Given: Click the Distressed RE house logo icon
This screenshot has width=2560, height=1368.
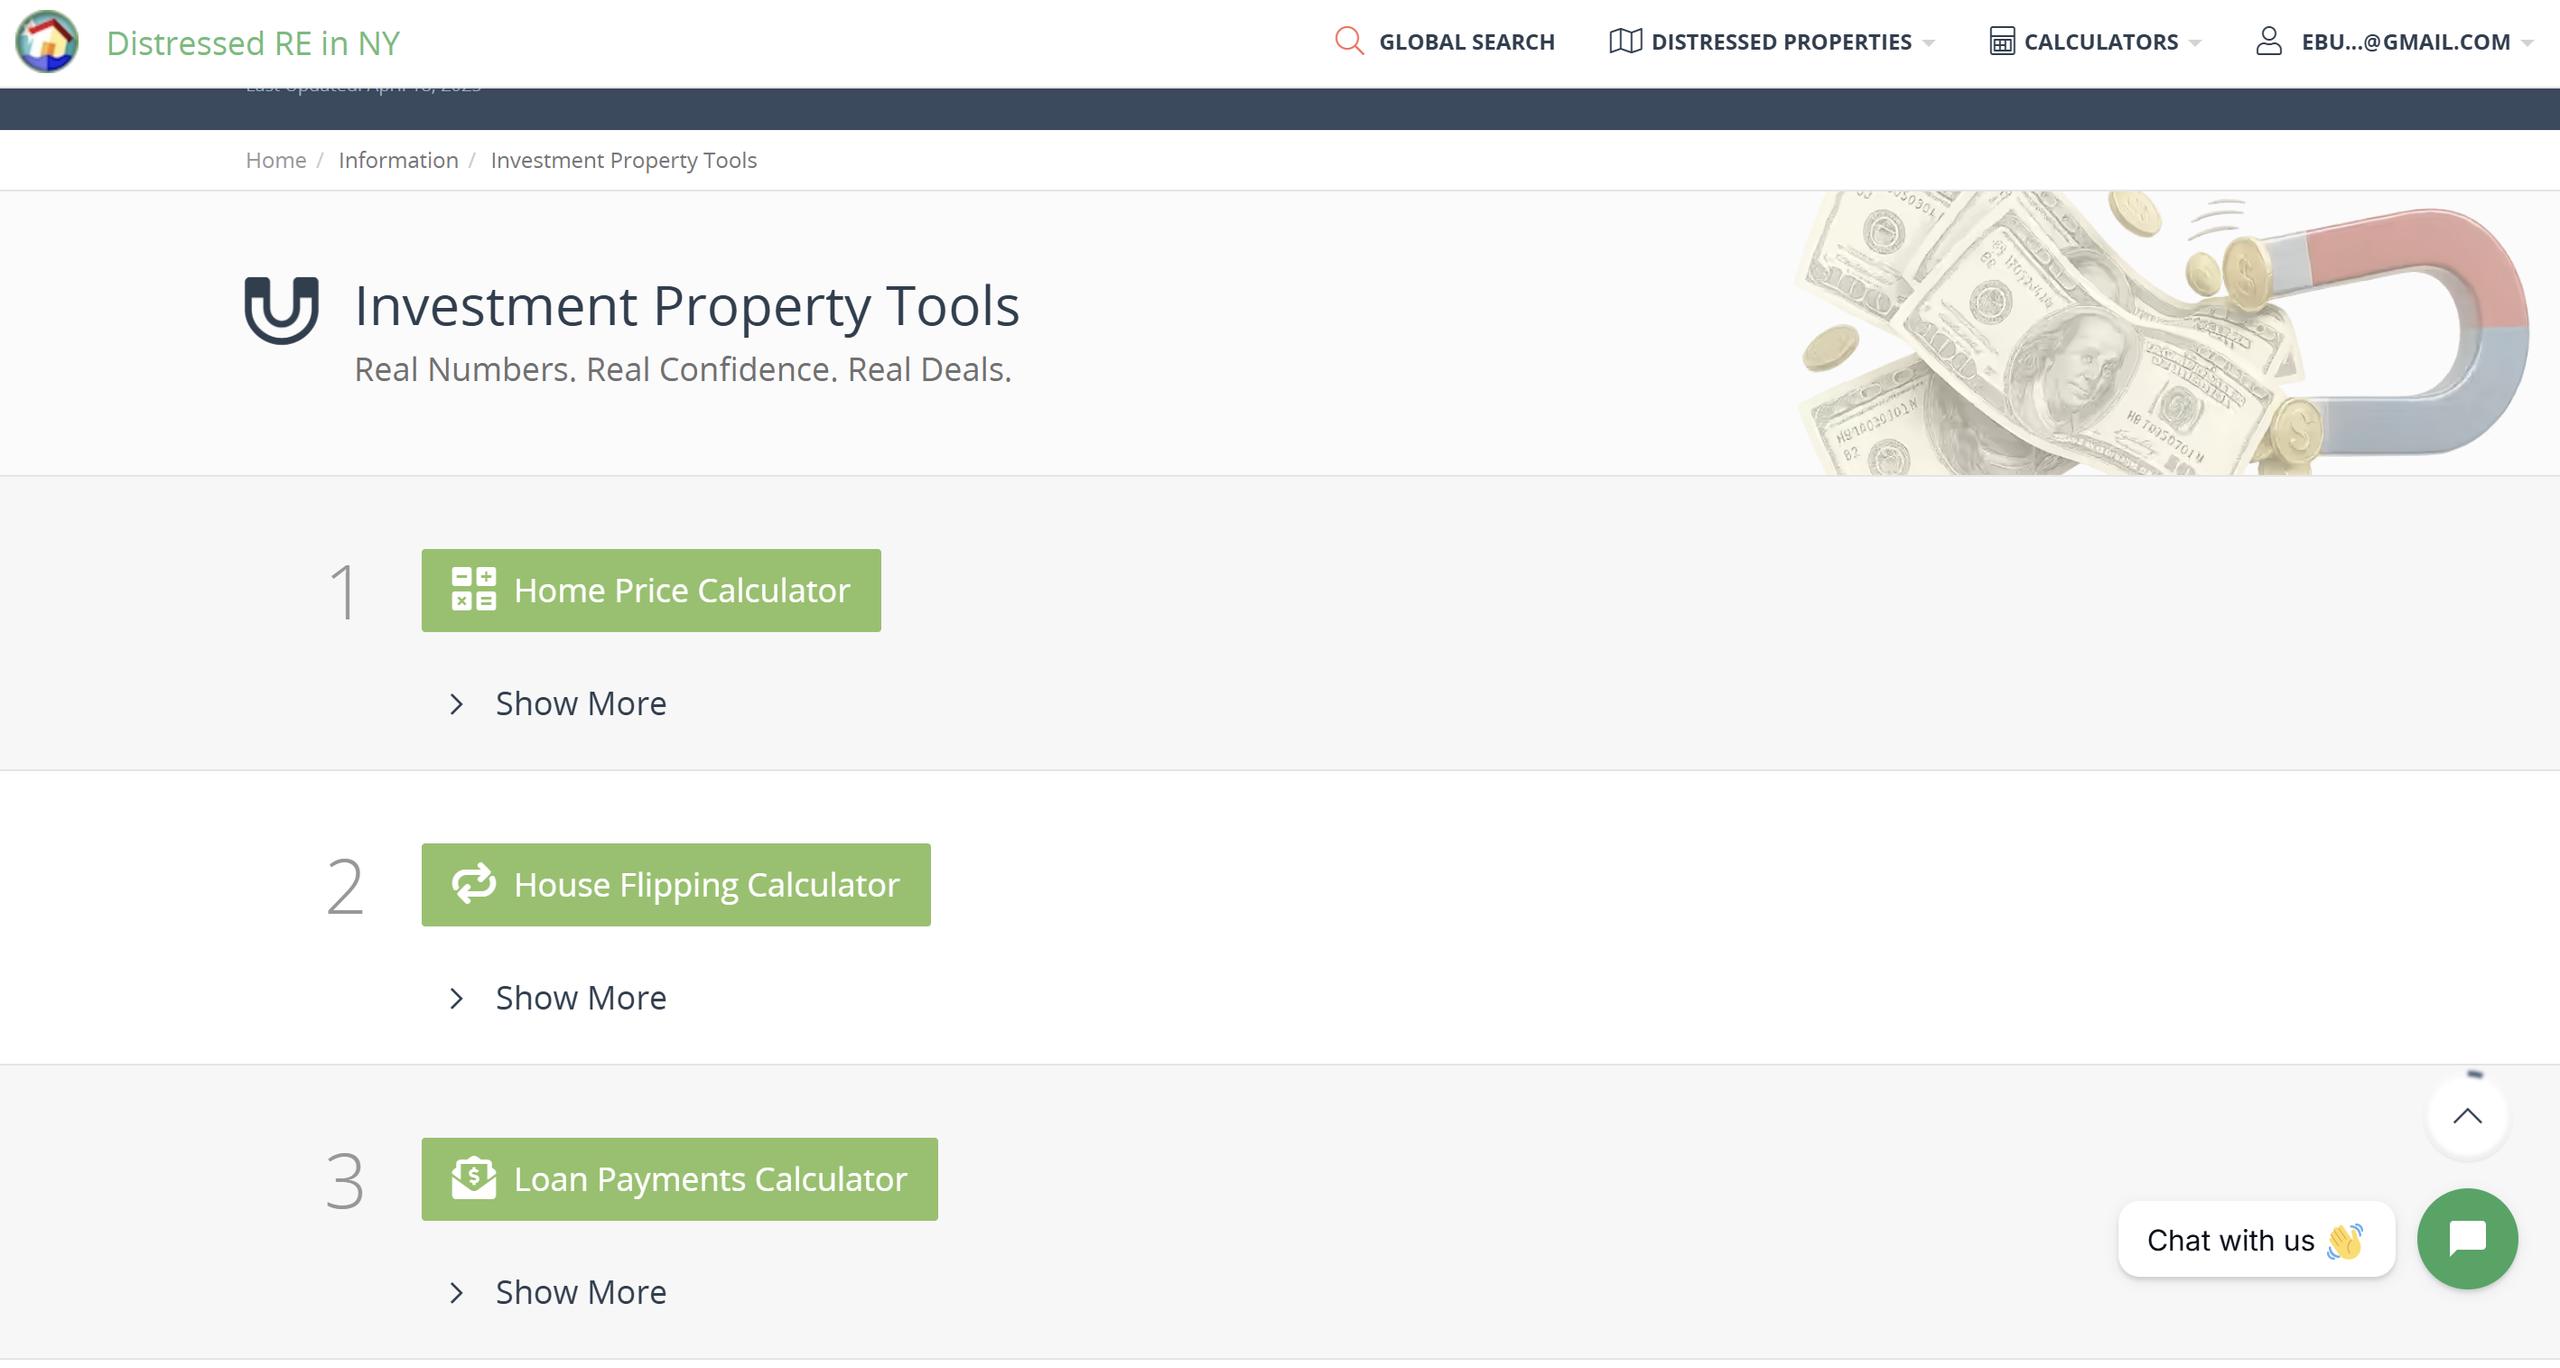Looking at the screenshot, I should point(47,42).
